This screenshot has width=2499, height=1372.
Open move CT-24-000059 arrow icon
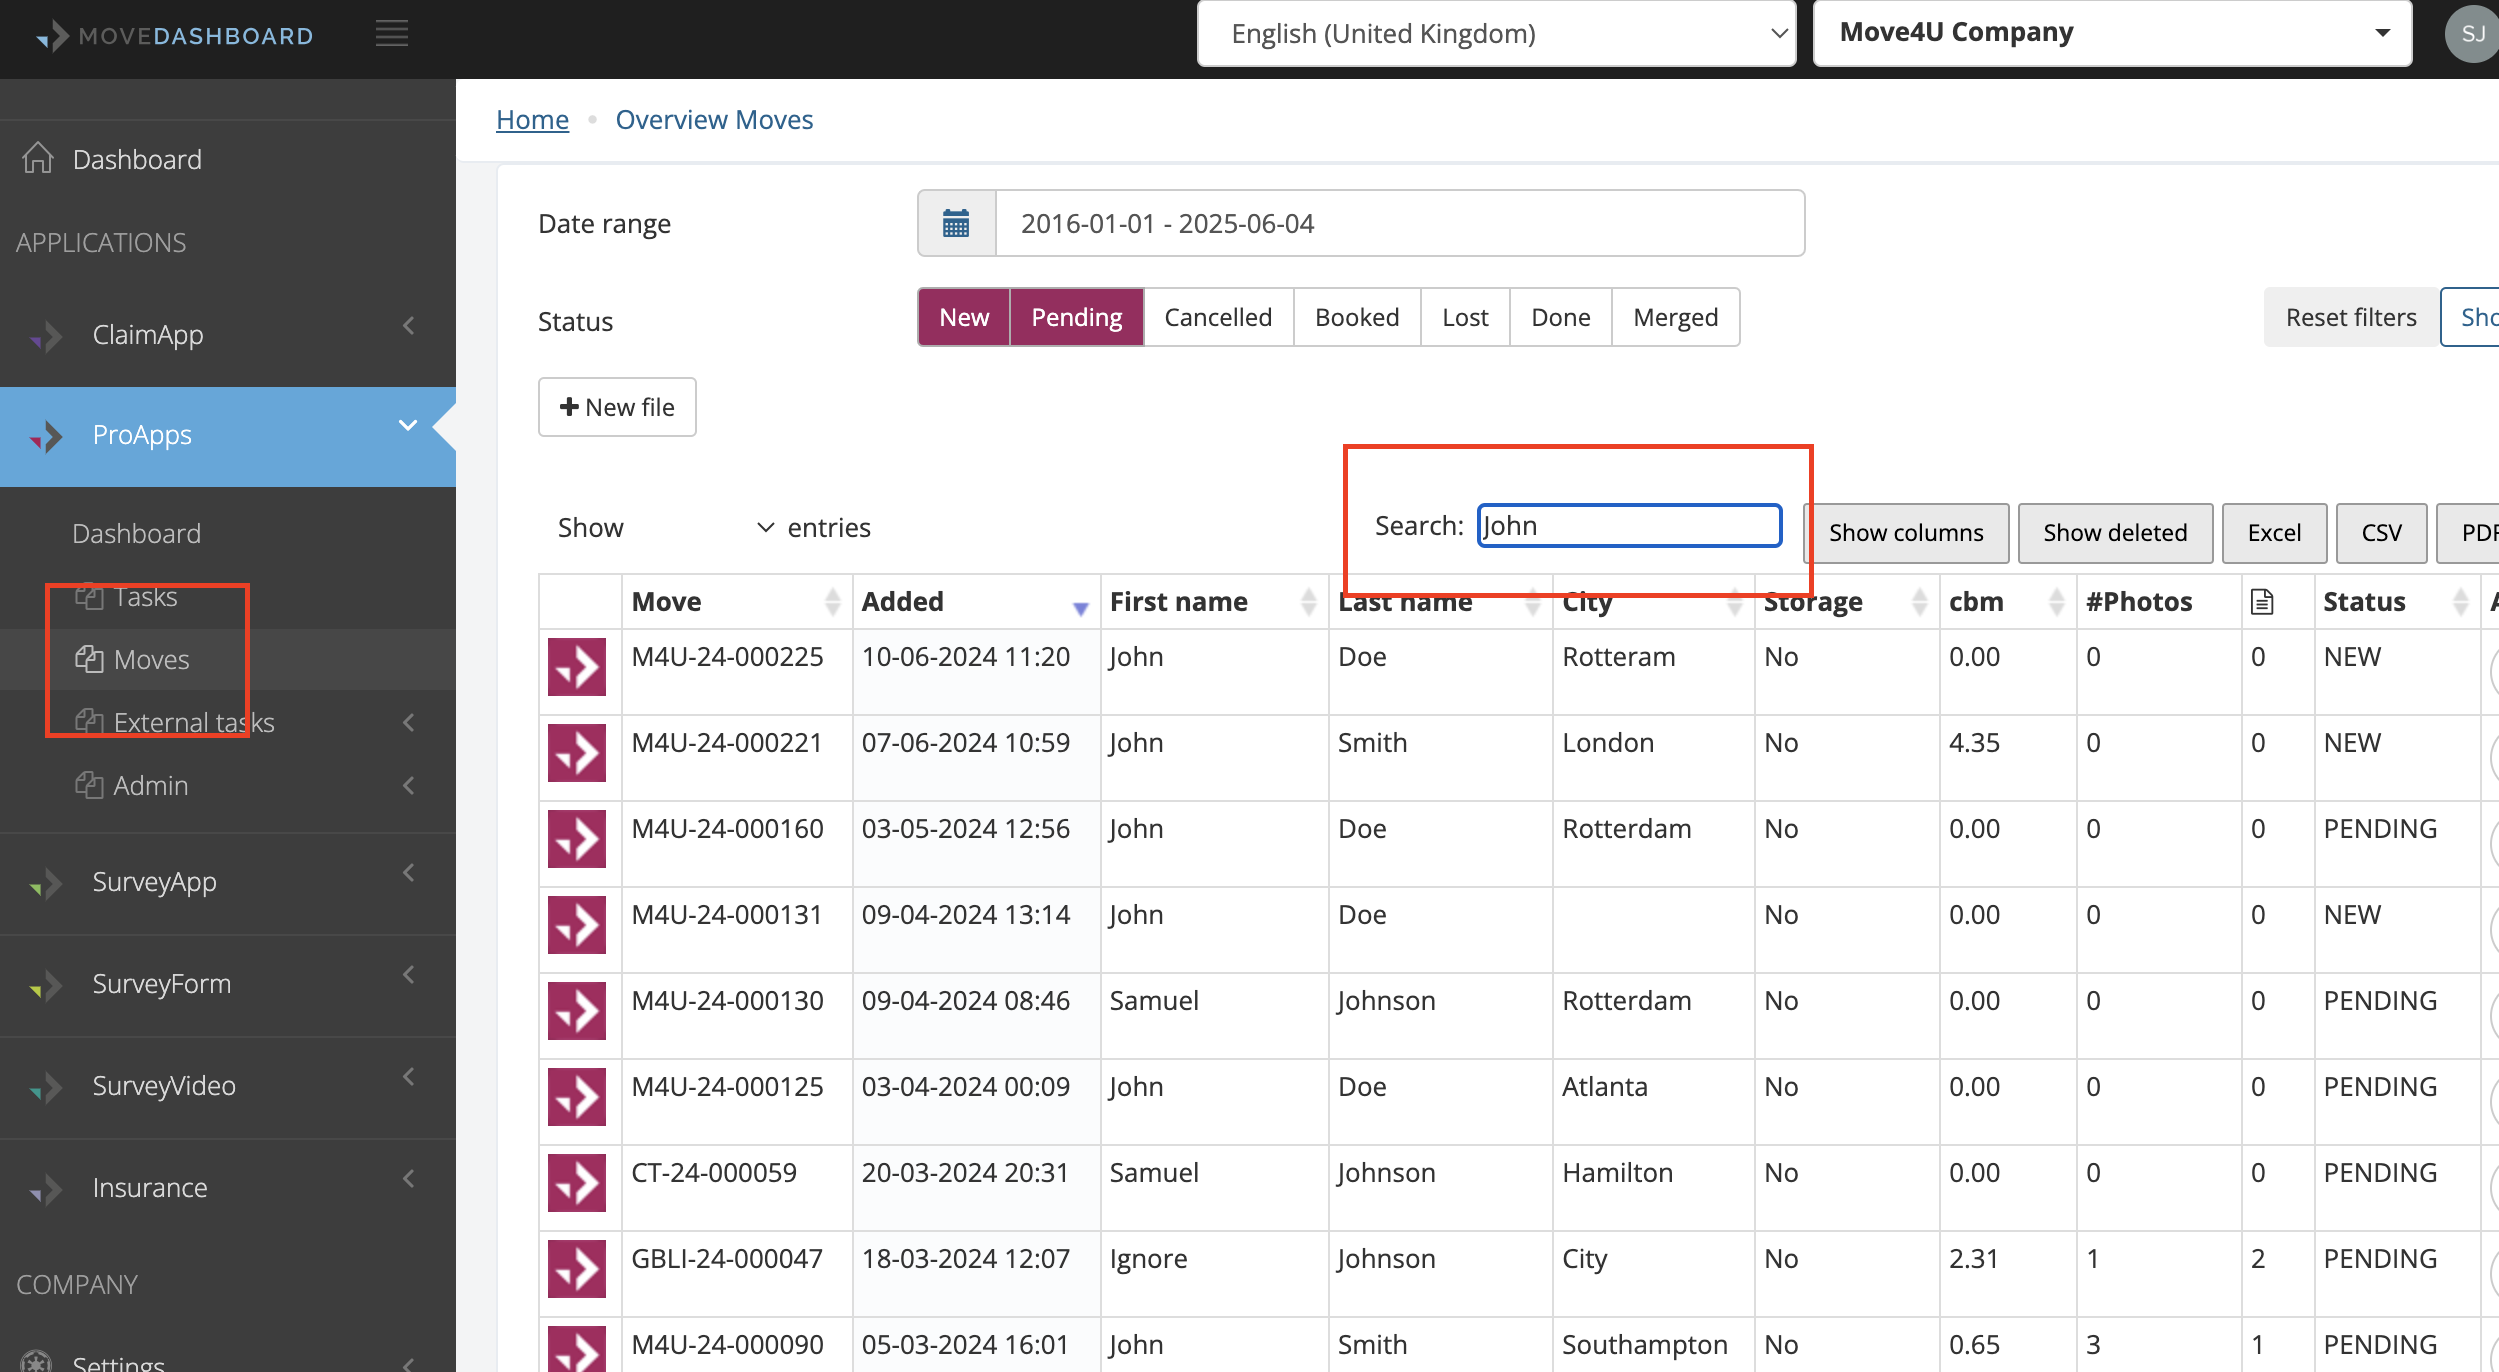click(x=577, y=1183)
